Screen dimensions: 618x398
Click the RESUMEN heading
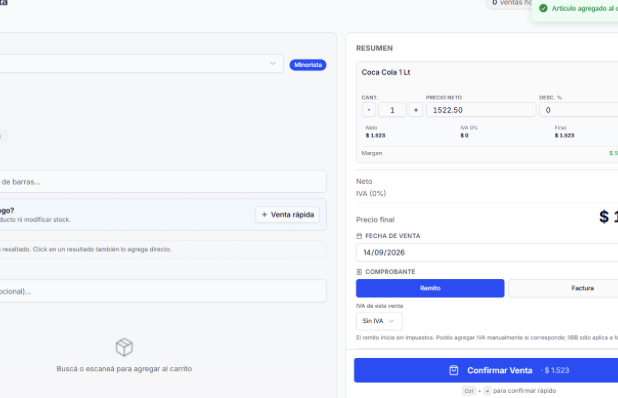[374, 48]
